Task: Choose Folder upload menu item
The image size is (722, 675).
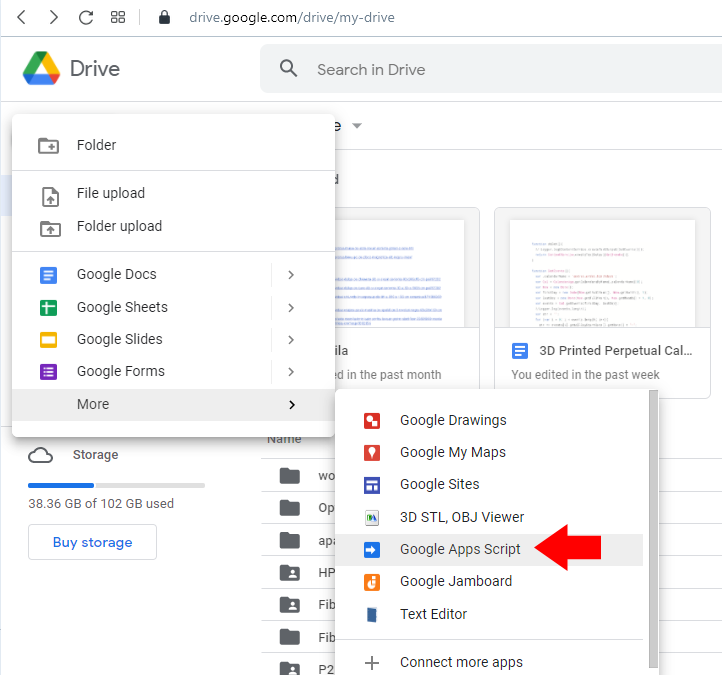Action: click(173, 227)
